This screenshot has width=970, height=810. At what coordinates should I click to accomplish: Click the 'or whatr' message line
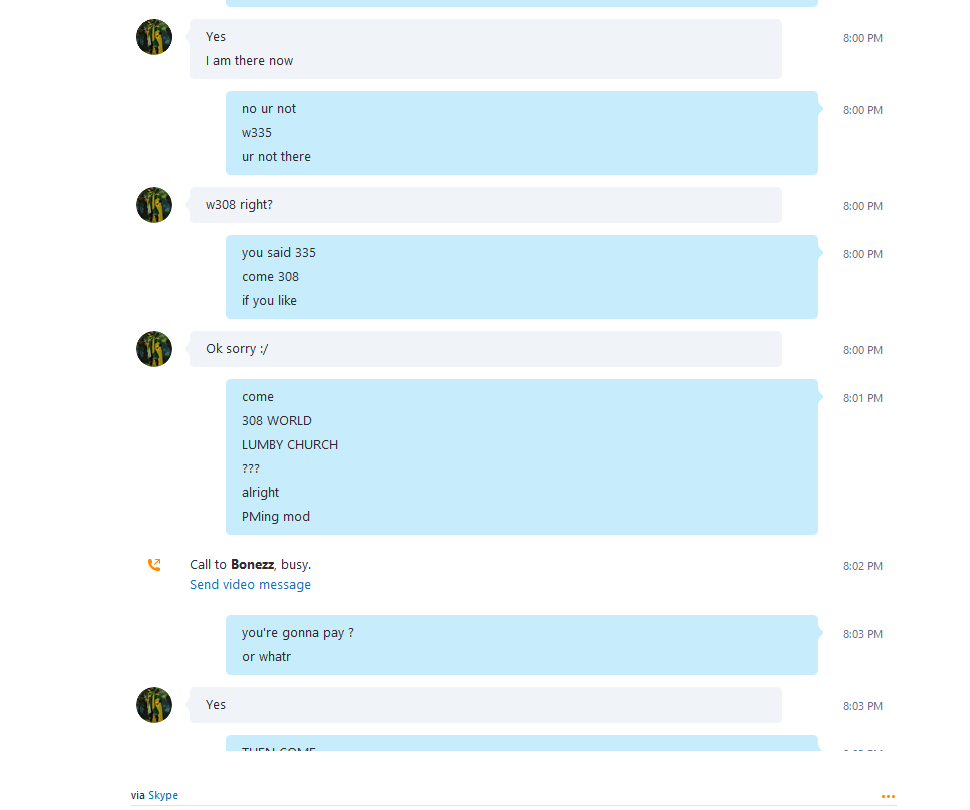tap(266, 657)
